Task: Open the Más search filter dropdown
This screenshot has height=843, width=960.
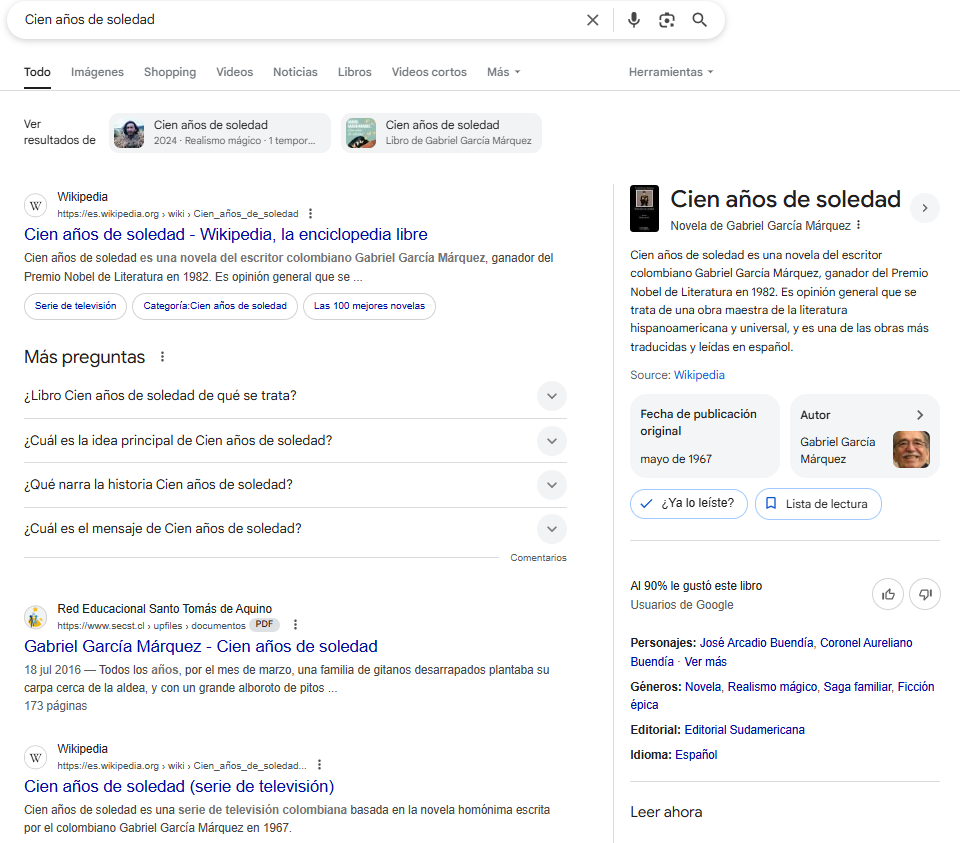Action: pyautogui.click(x=503, y=72)
